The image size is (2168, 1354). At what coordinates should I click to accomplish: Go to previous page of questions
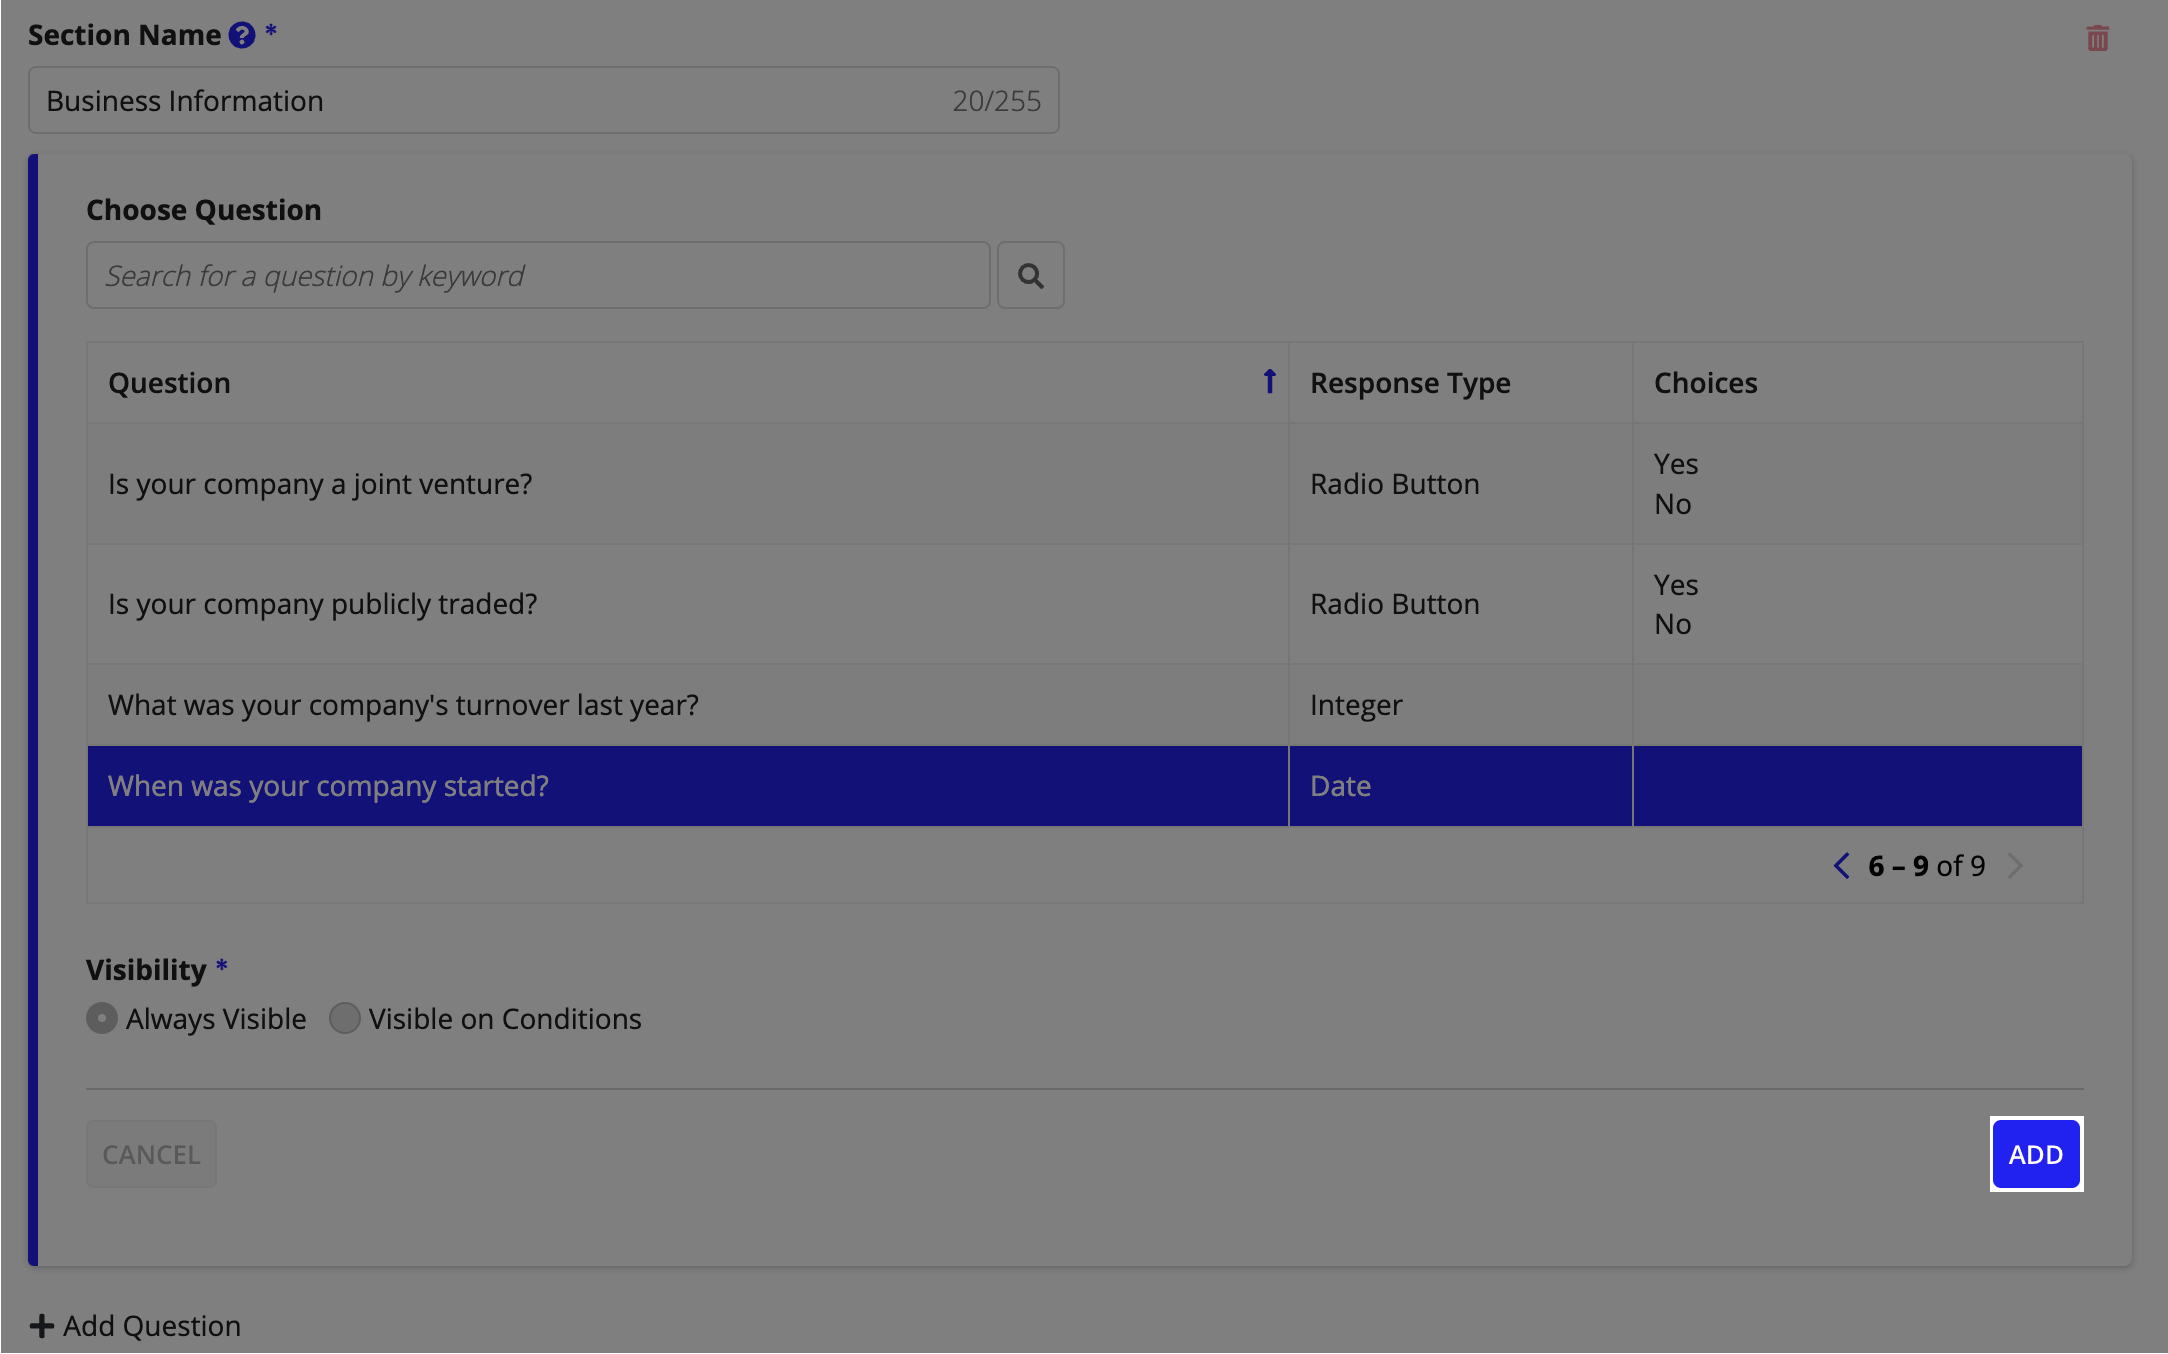point(1842,866)
